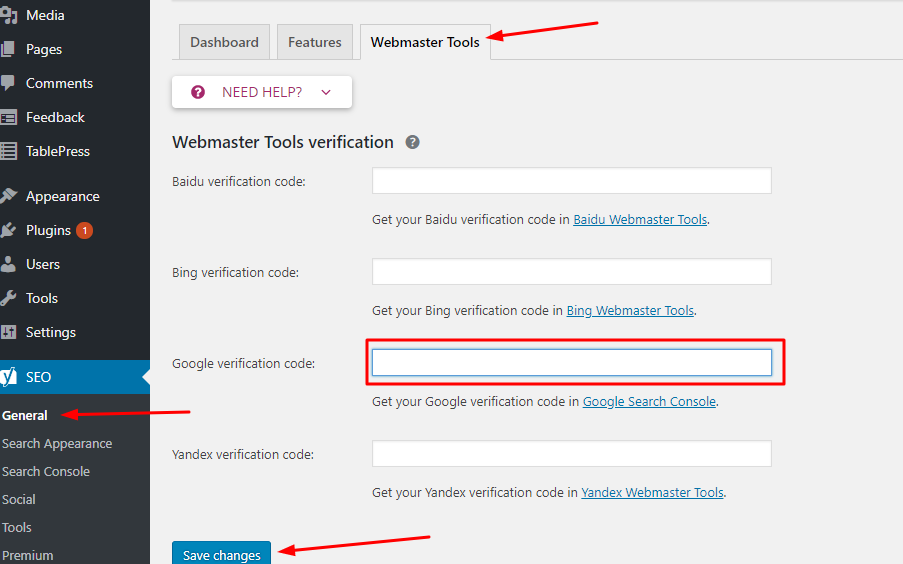Expand the NEED HELP? chevron
The width and height of the screenshot is (903, 564).
point(326,92)
